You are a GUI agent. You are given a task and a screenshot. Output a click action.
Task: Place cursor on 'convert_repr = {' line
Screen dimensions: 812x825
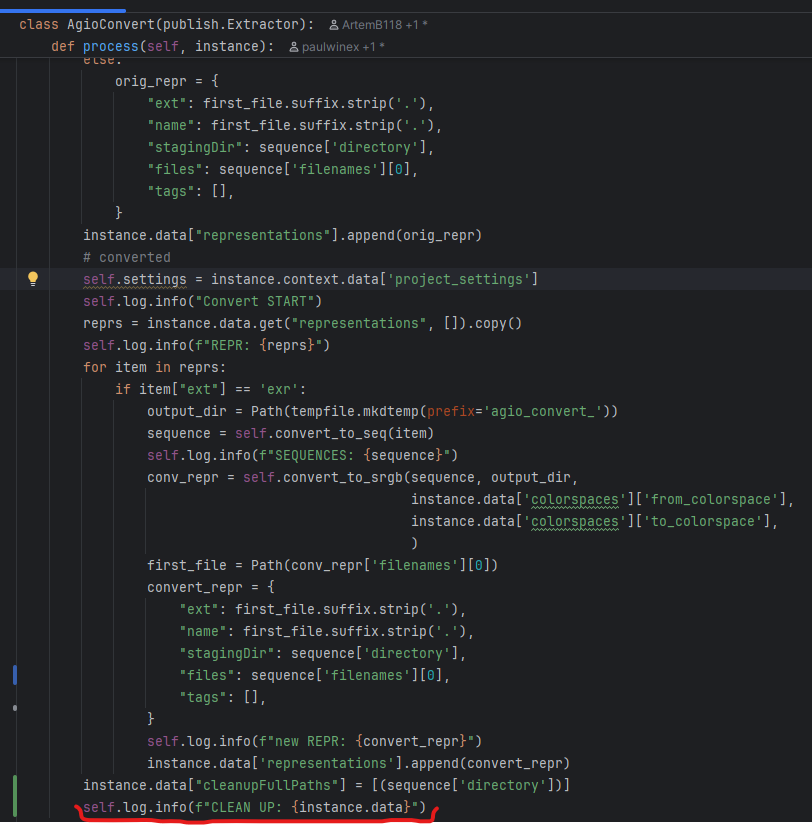tap(210, 588)
